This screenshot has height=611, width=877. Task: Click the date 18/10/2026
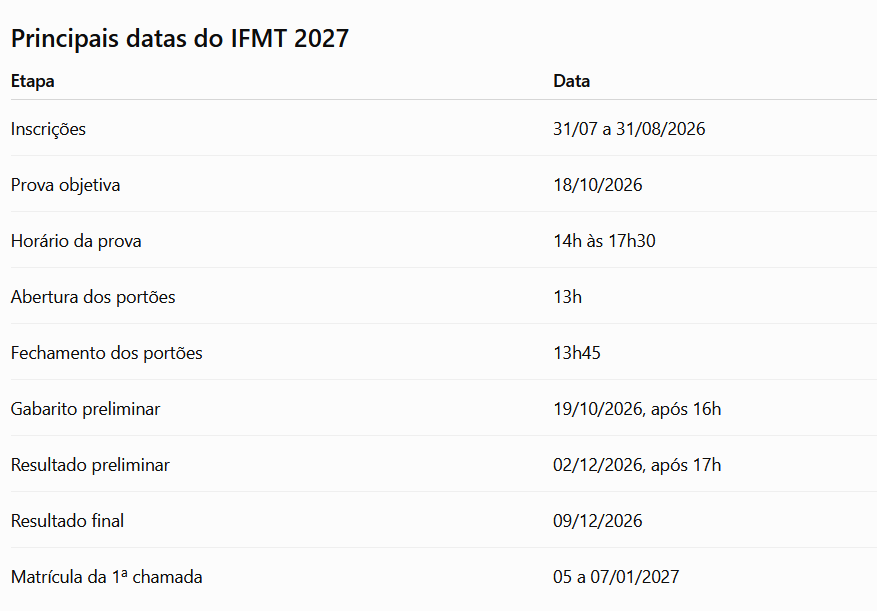pos(597,185)
